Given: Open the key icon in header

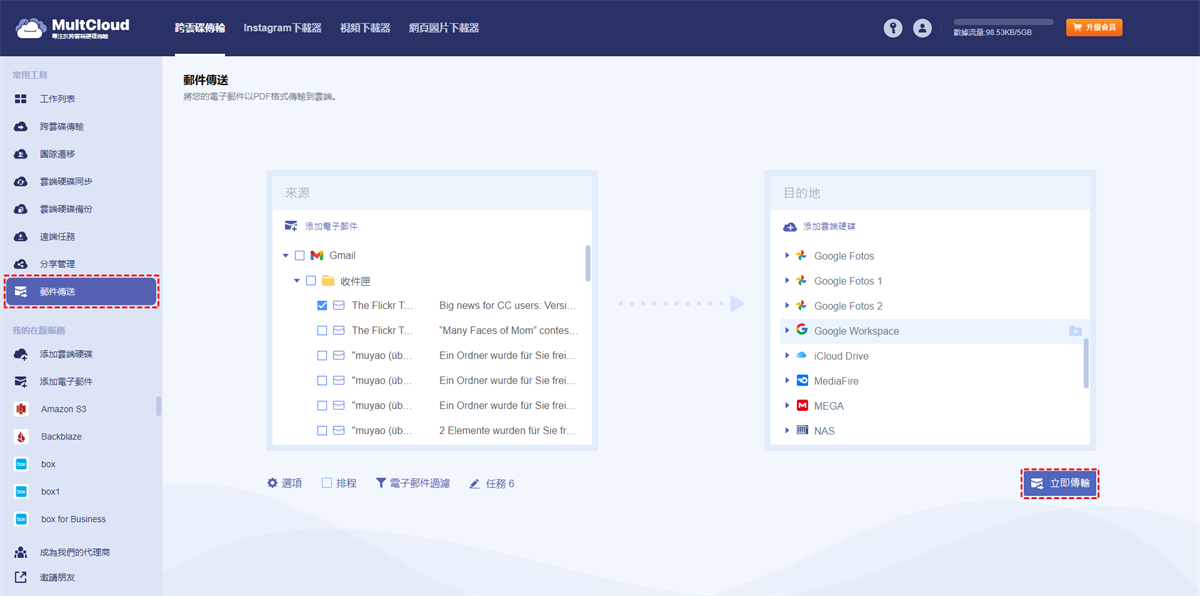Looking at the screenshot, I should click(x=893, y=28).
